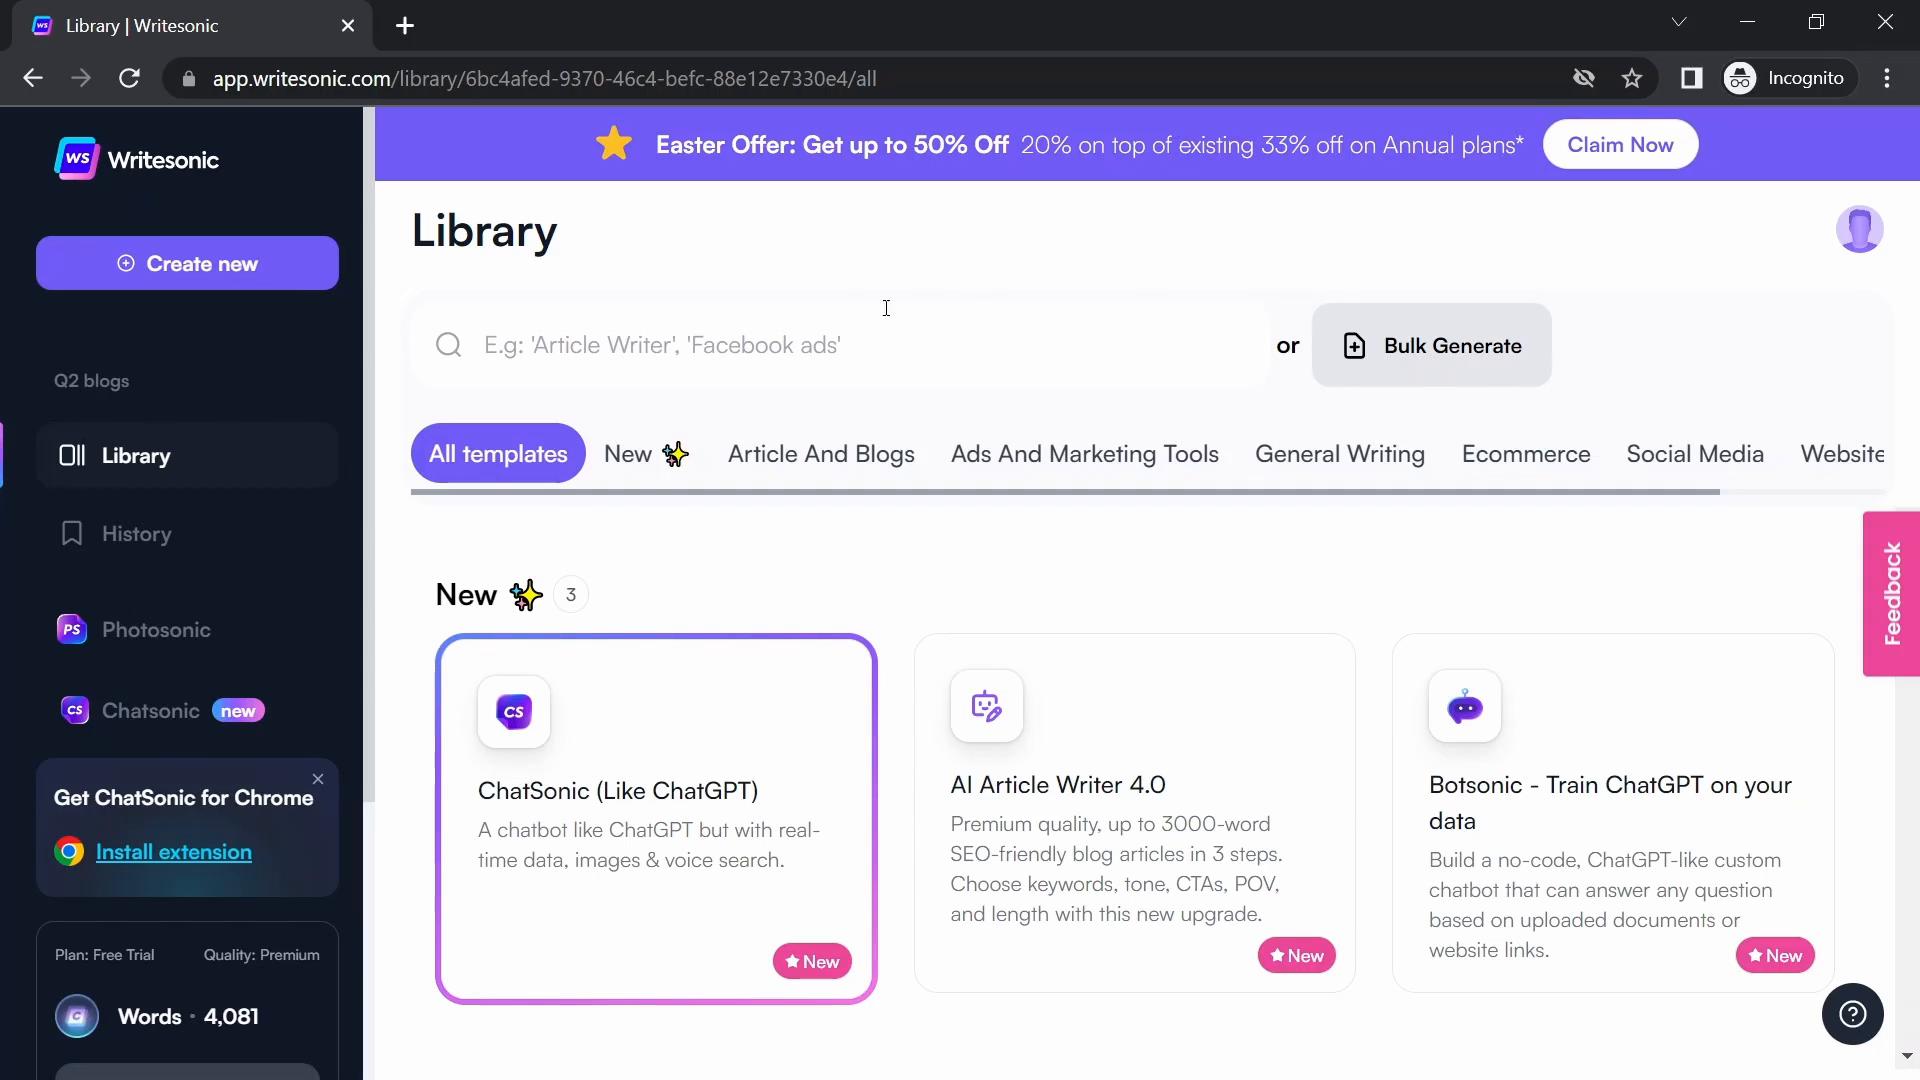Select the 'Article And Blogs' tab
This screenshot has width=1920, height=1080.
822,452
